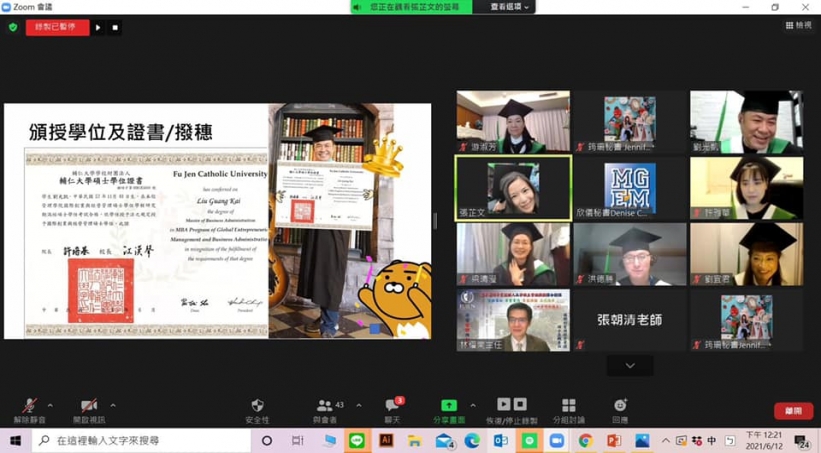Resume recording with the play button

tap(98, 27)
